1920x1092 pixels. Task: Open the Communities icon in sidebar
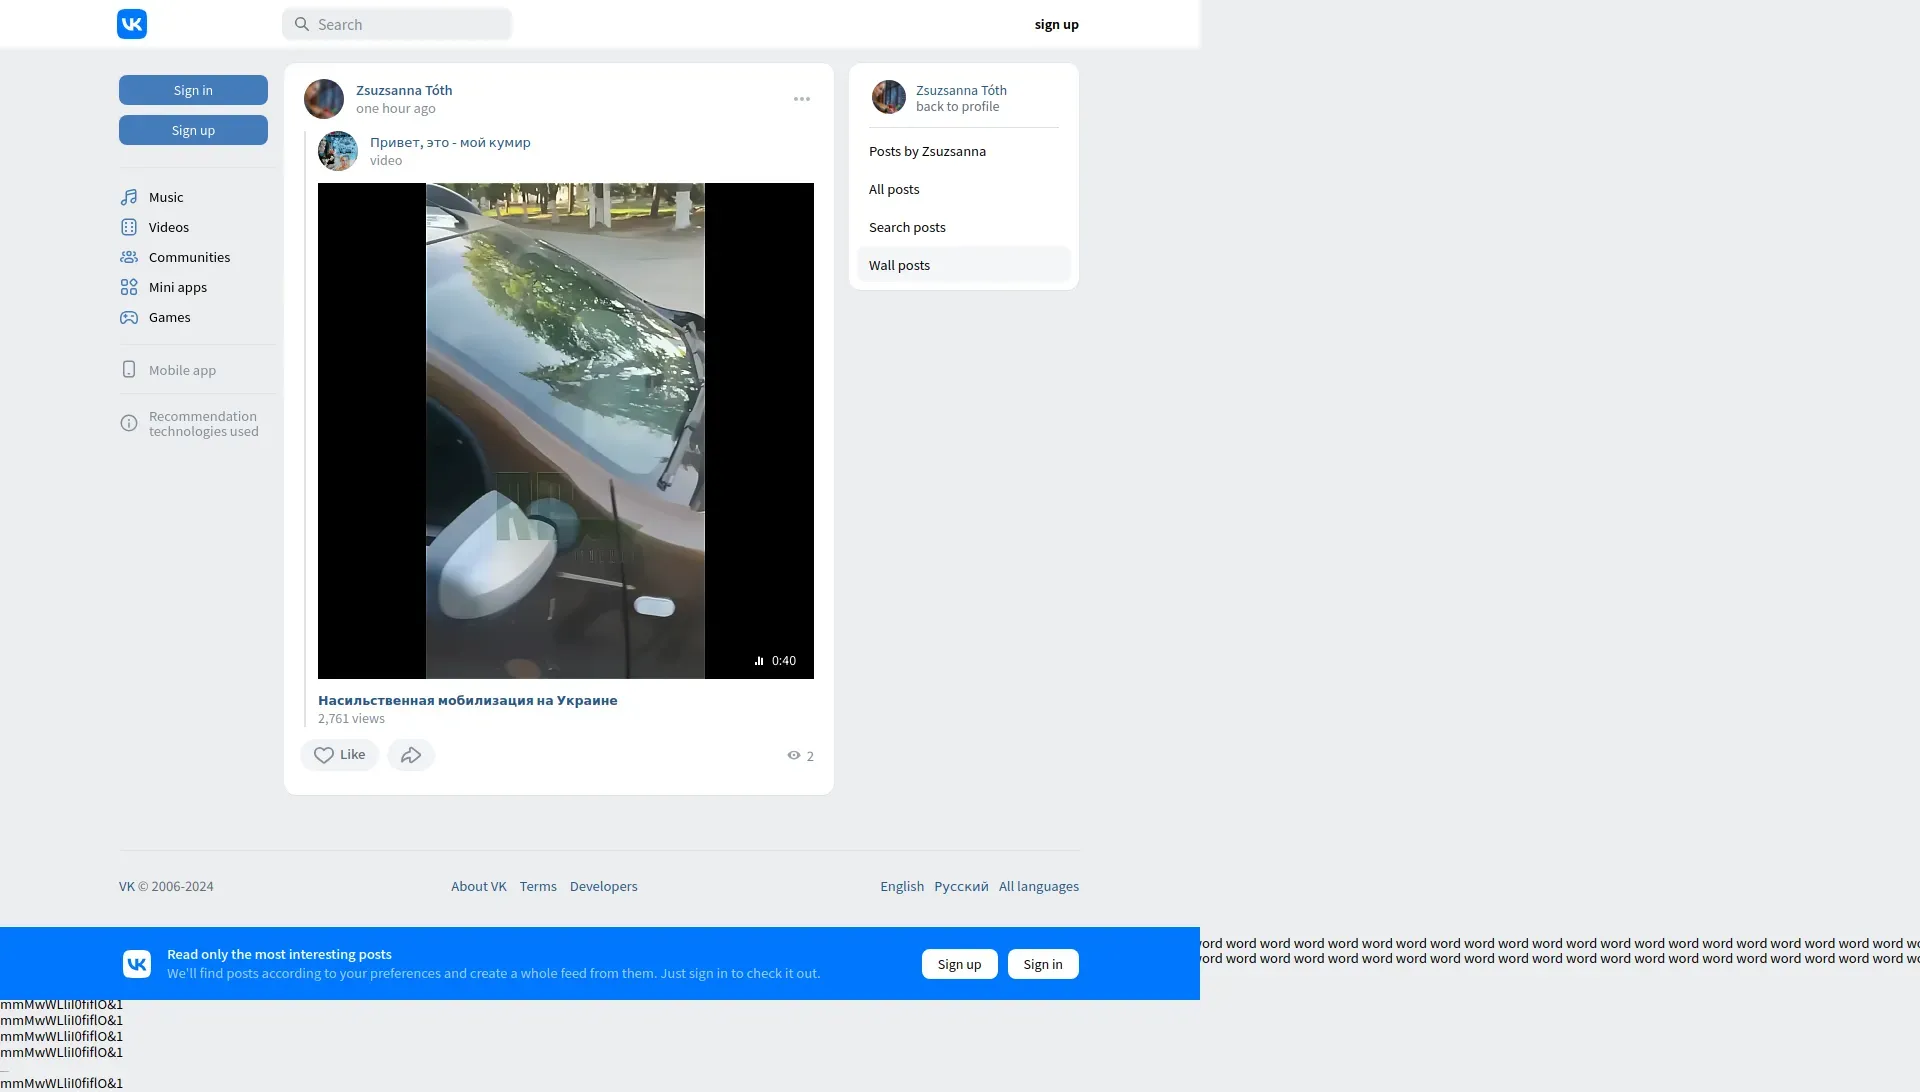[x=129, y=257]
